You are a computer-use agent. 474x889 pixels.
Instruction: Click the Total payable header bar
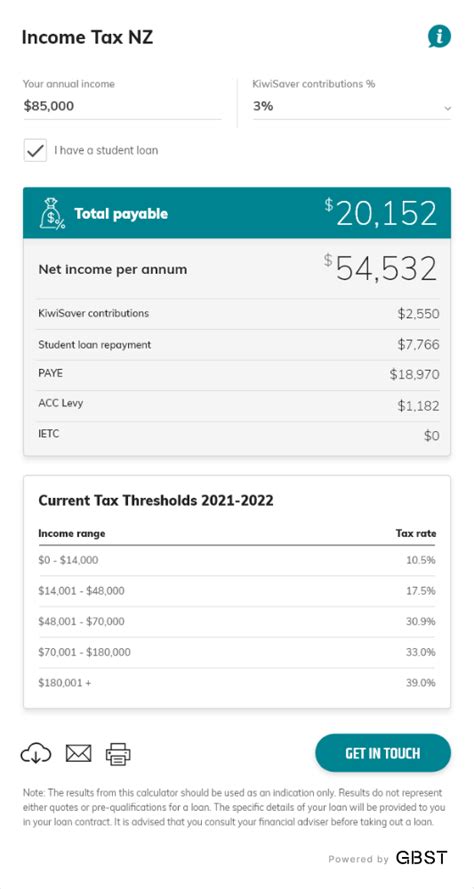[237, 213]
